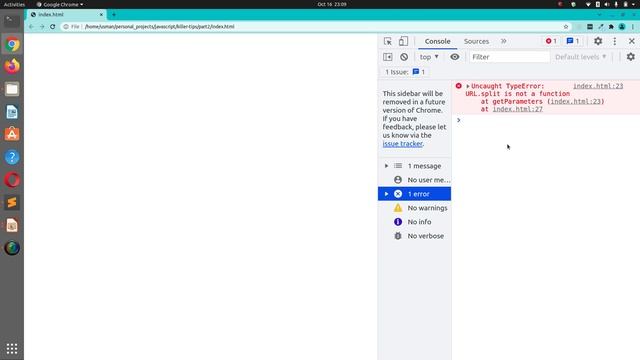Open the DevTools three-dot menu

point(615,41)
